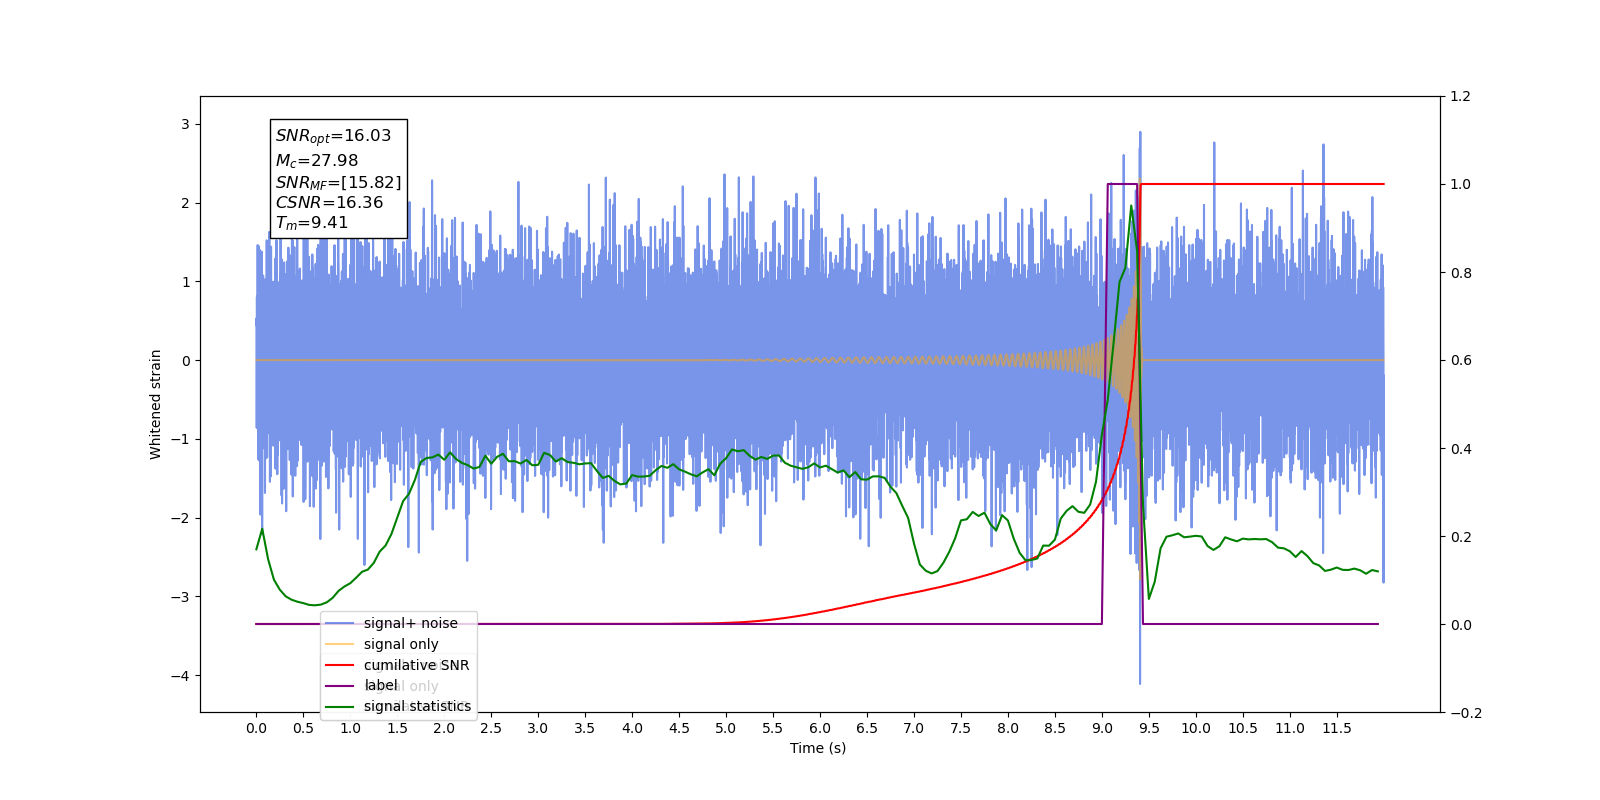Click the 2.5 x-axis tick label
Viewport: 1600px width, 800px height.
pyautogui.click(x=491, y=728)
